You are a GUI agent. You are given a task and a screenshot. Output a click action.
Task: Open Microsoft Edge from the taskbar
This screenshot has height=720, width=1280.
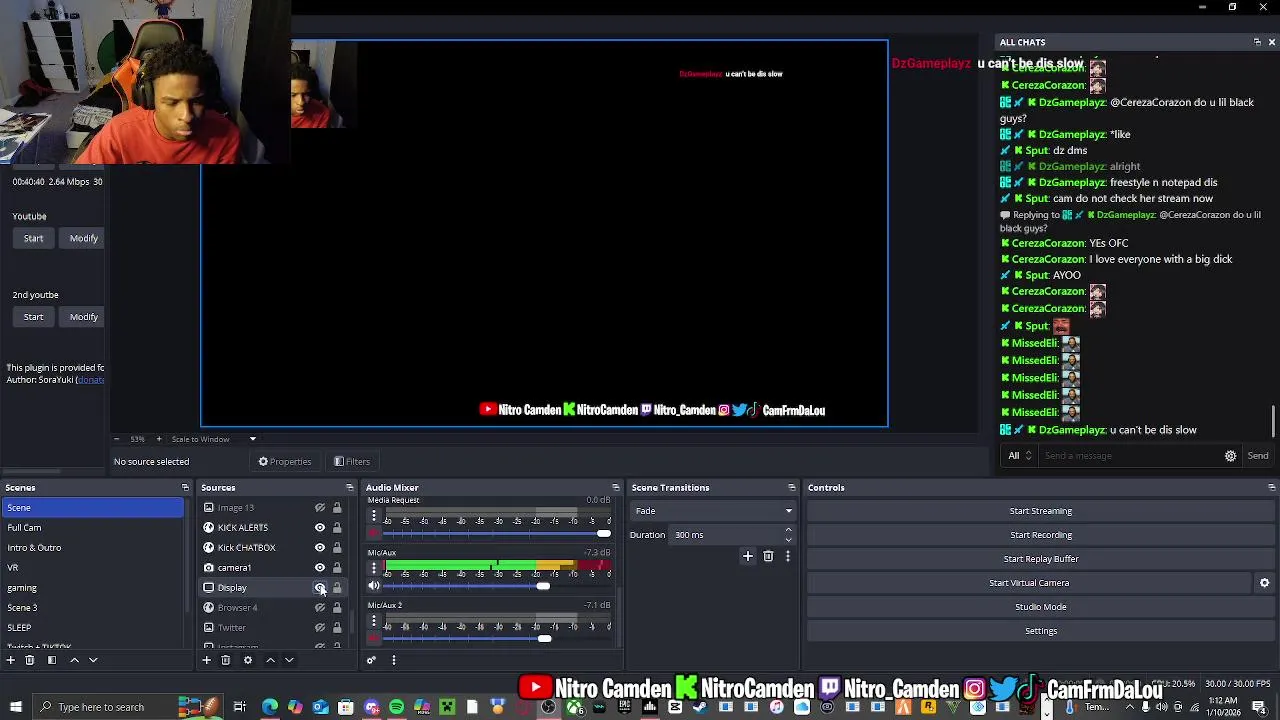point(270,707)
